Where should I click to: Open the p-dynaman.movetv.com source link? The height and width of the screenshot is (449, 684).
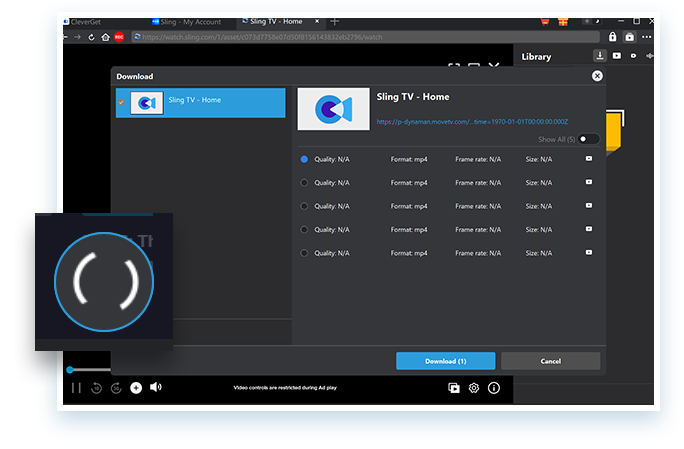click(472, 122)
